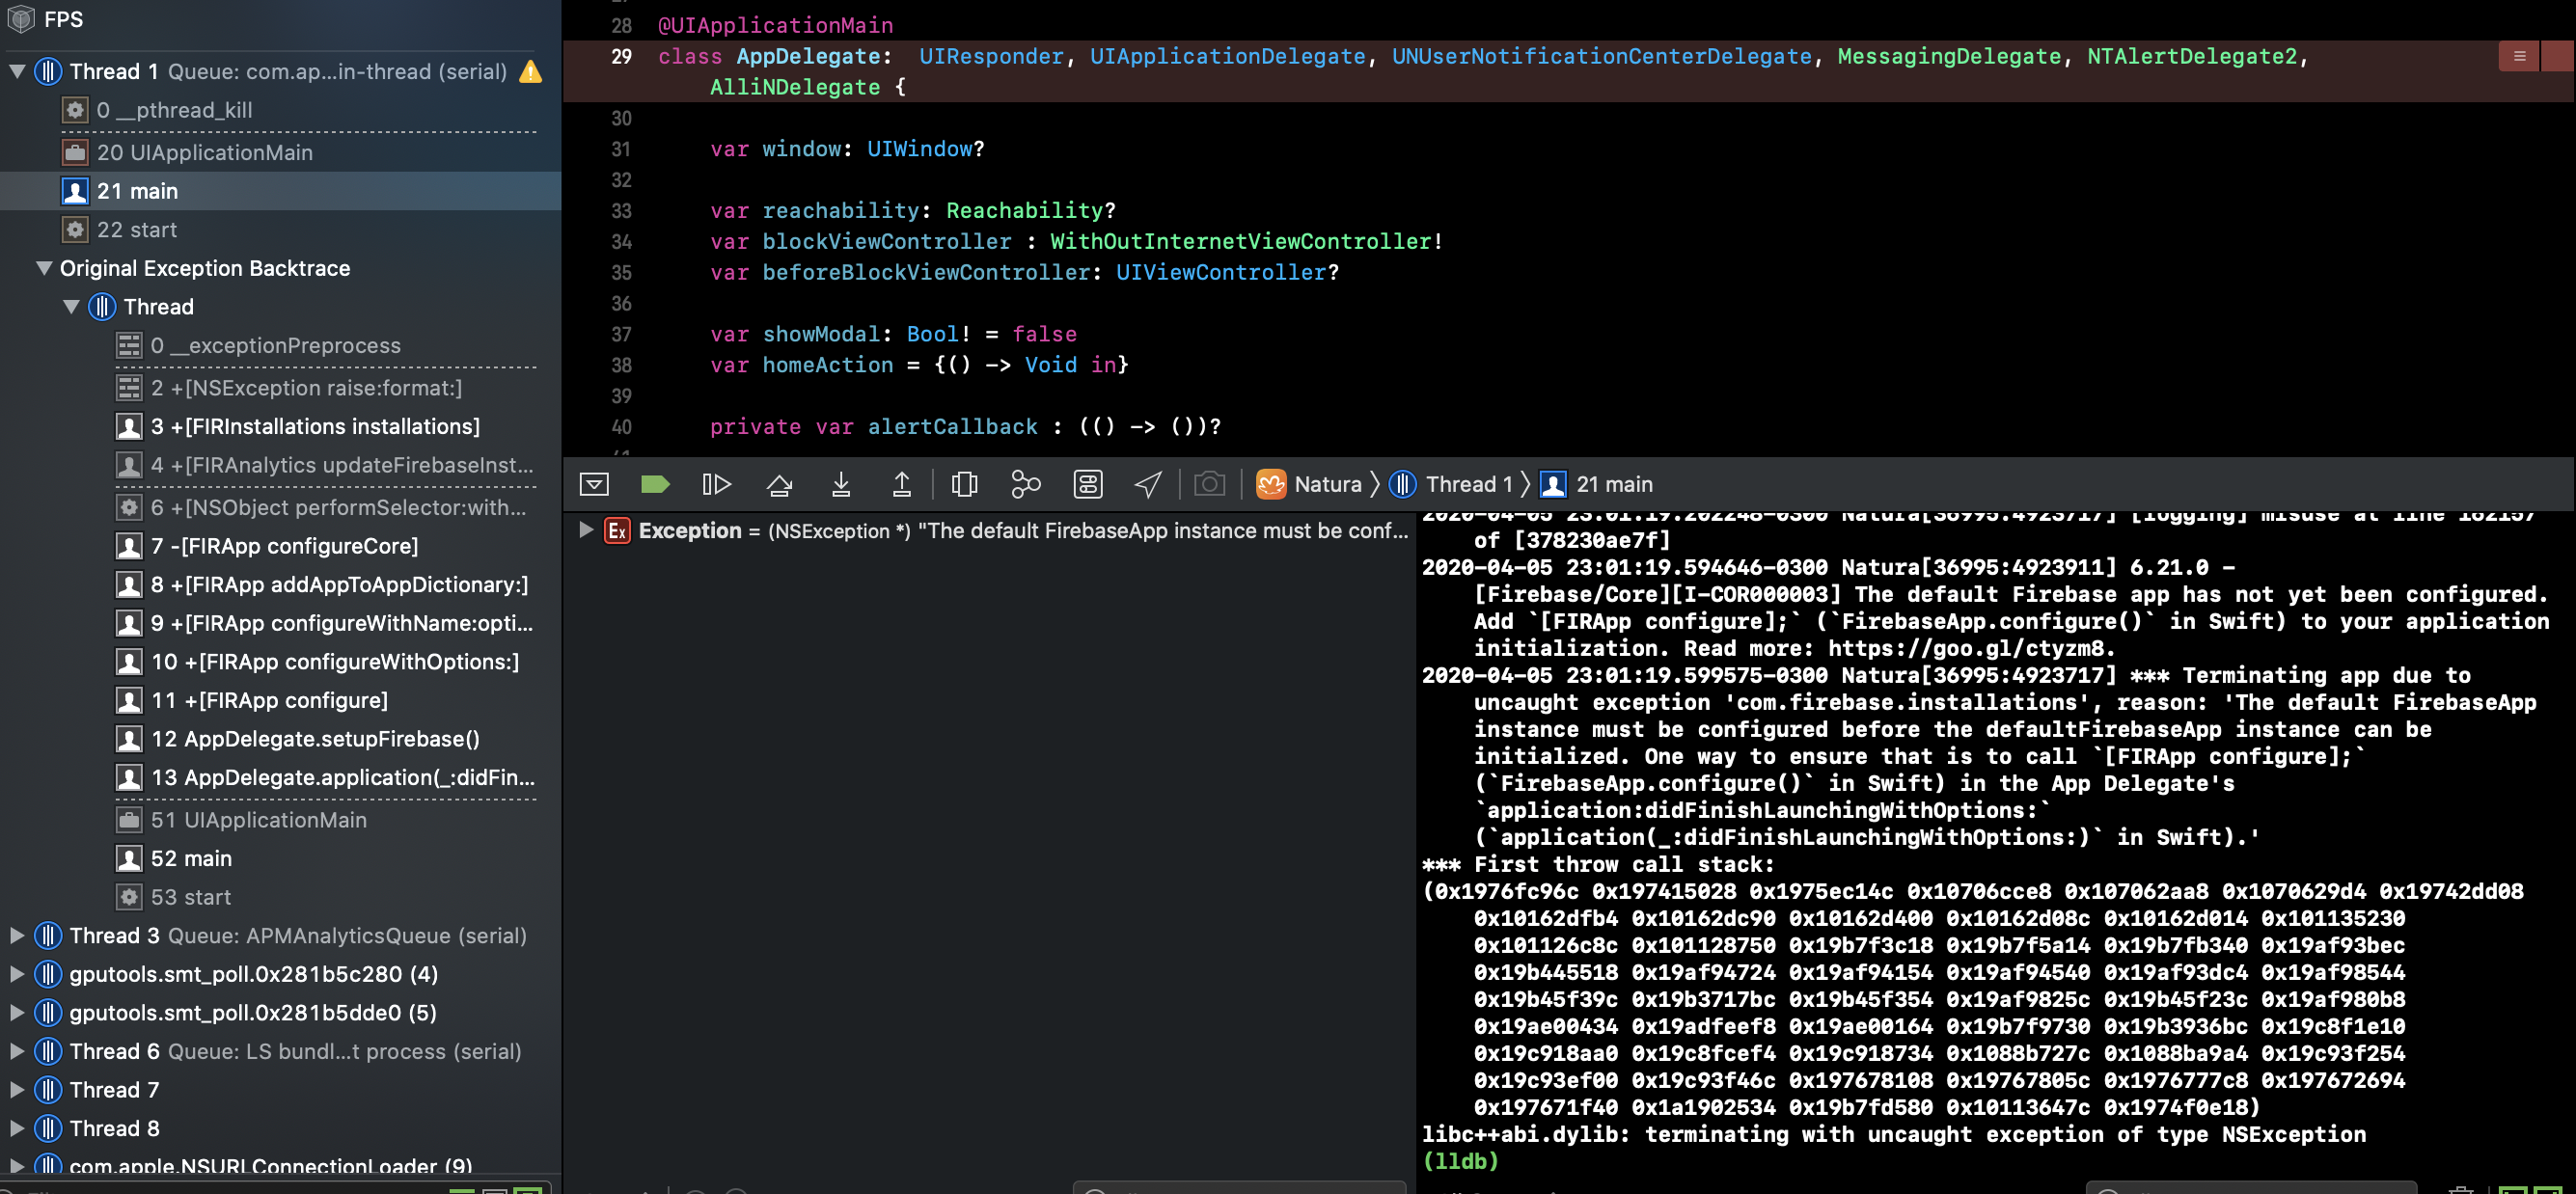Click WithOutInternetViewController type in code
The width and height of the screenshot is (2576, 1194).
click(x=1240, y=242)
